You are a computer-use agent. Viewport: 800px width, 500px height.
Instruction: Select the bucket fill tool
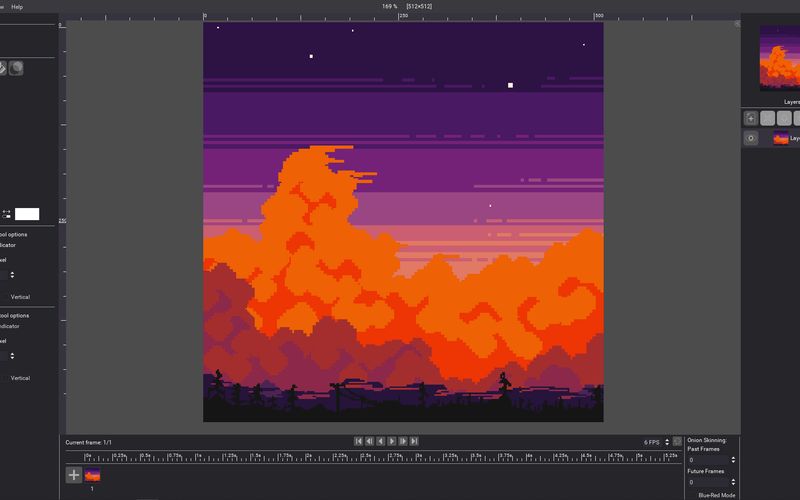coord(2,68)
